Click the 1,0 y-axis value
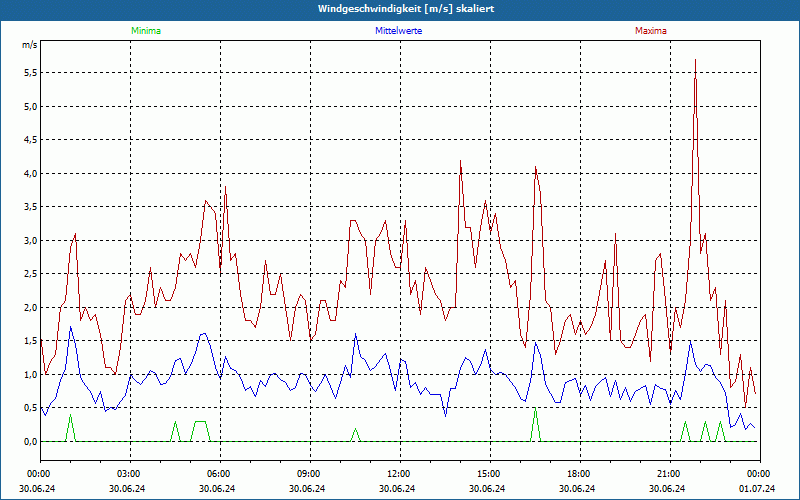This screenshot has width=800, height=500. click(x=31, y=374)
